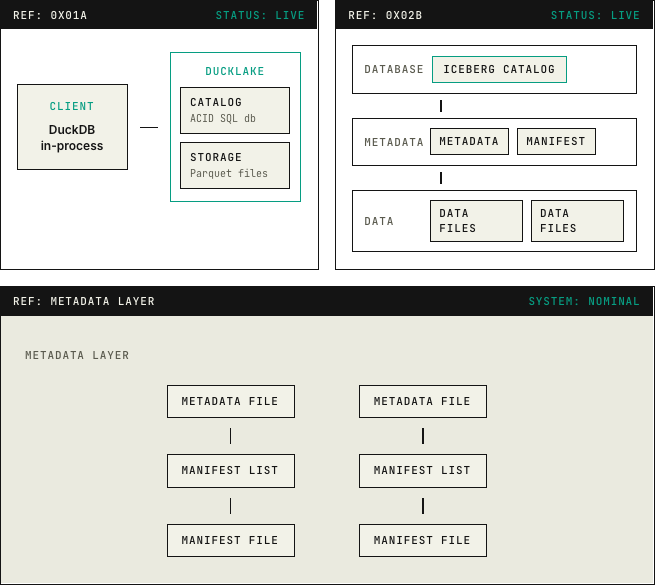Select the second DATA FILES box
The height and width of the screenshot is (585, 655).
pyautogui.click(x=577, y=221)
